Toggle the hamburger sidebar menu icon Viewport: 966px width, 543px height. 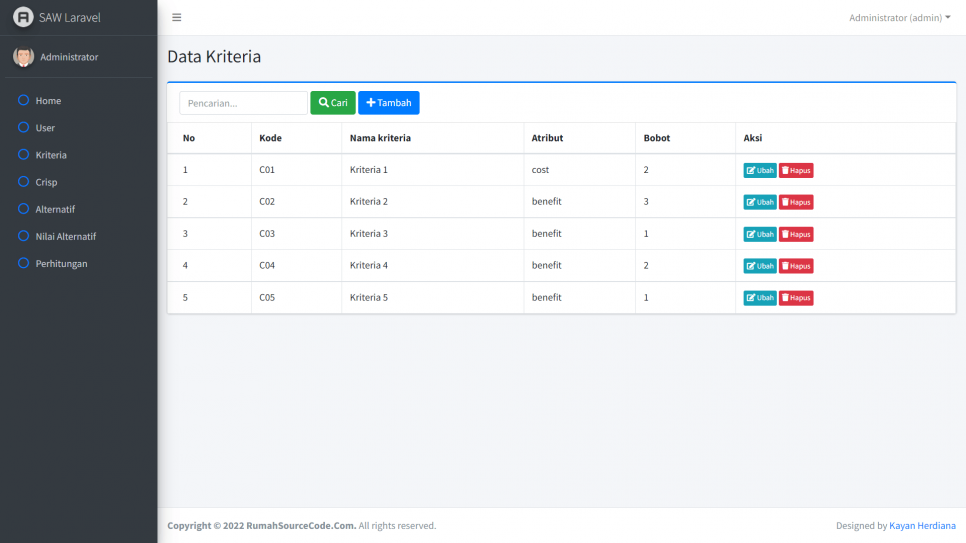(177, 17)
